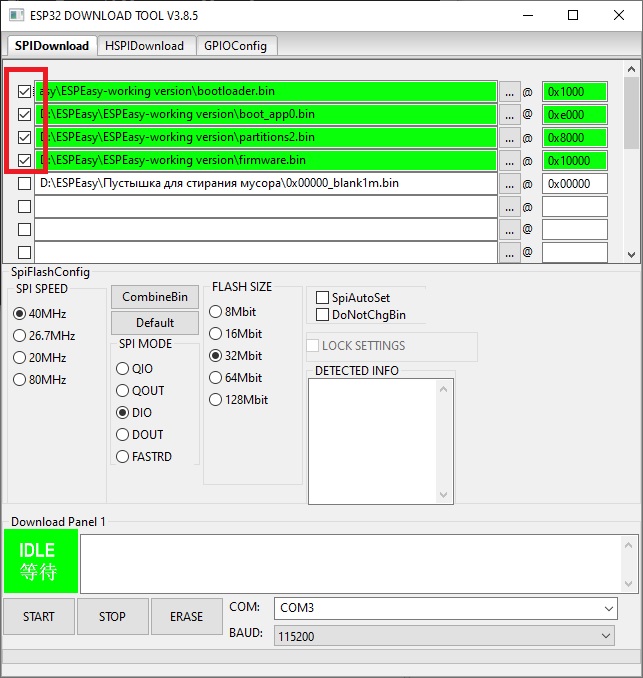Click the green IDLE status indicator
Image resolution: width=643 pixels, height=678 pixels.
[x=41, y=561]
